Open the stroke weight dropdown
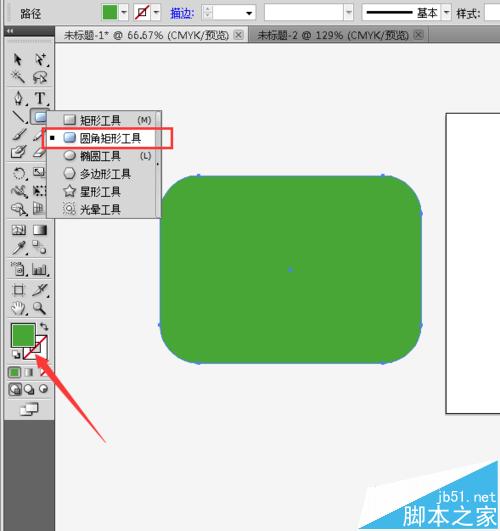Screen dimensions: 500x531 click(x=249, y=14)
